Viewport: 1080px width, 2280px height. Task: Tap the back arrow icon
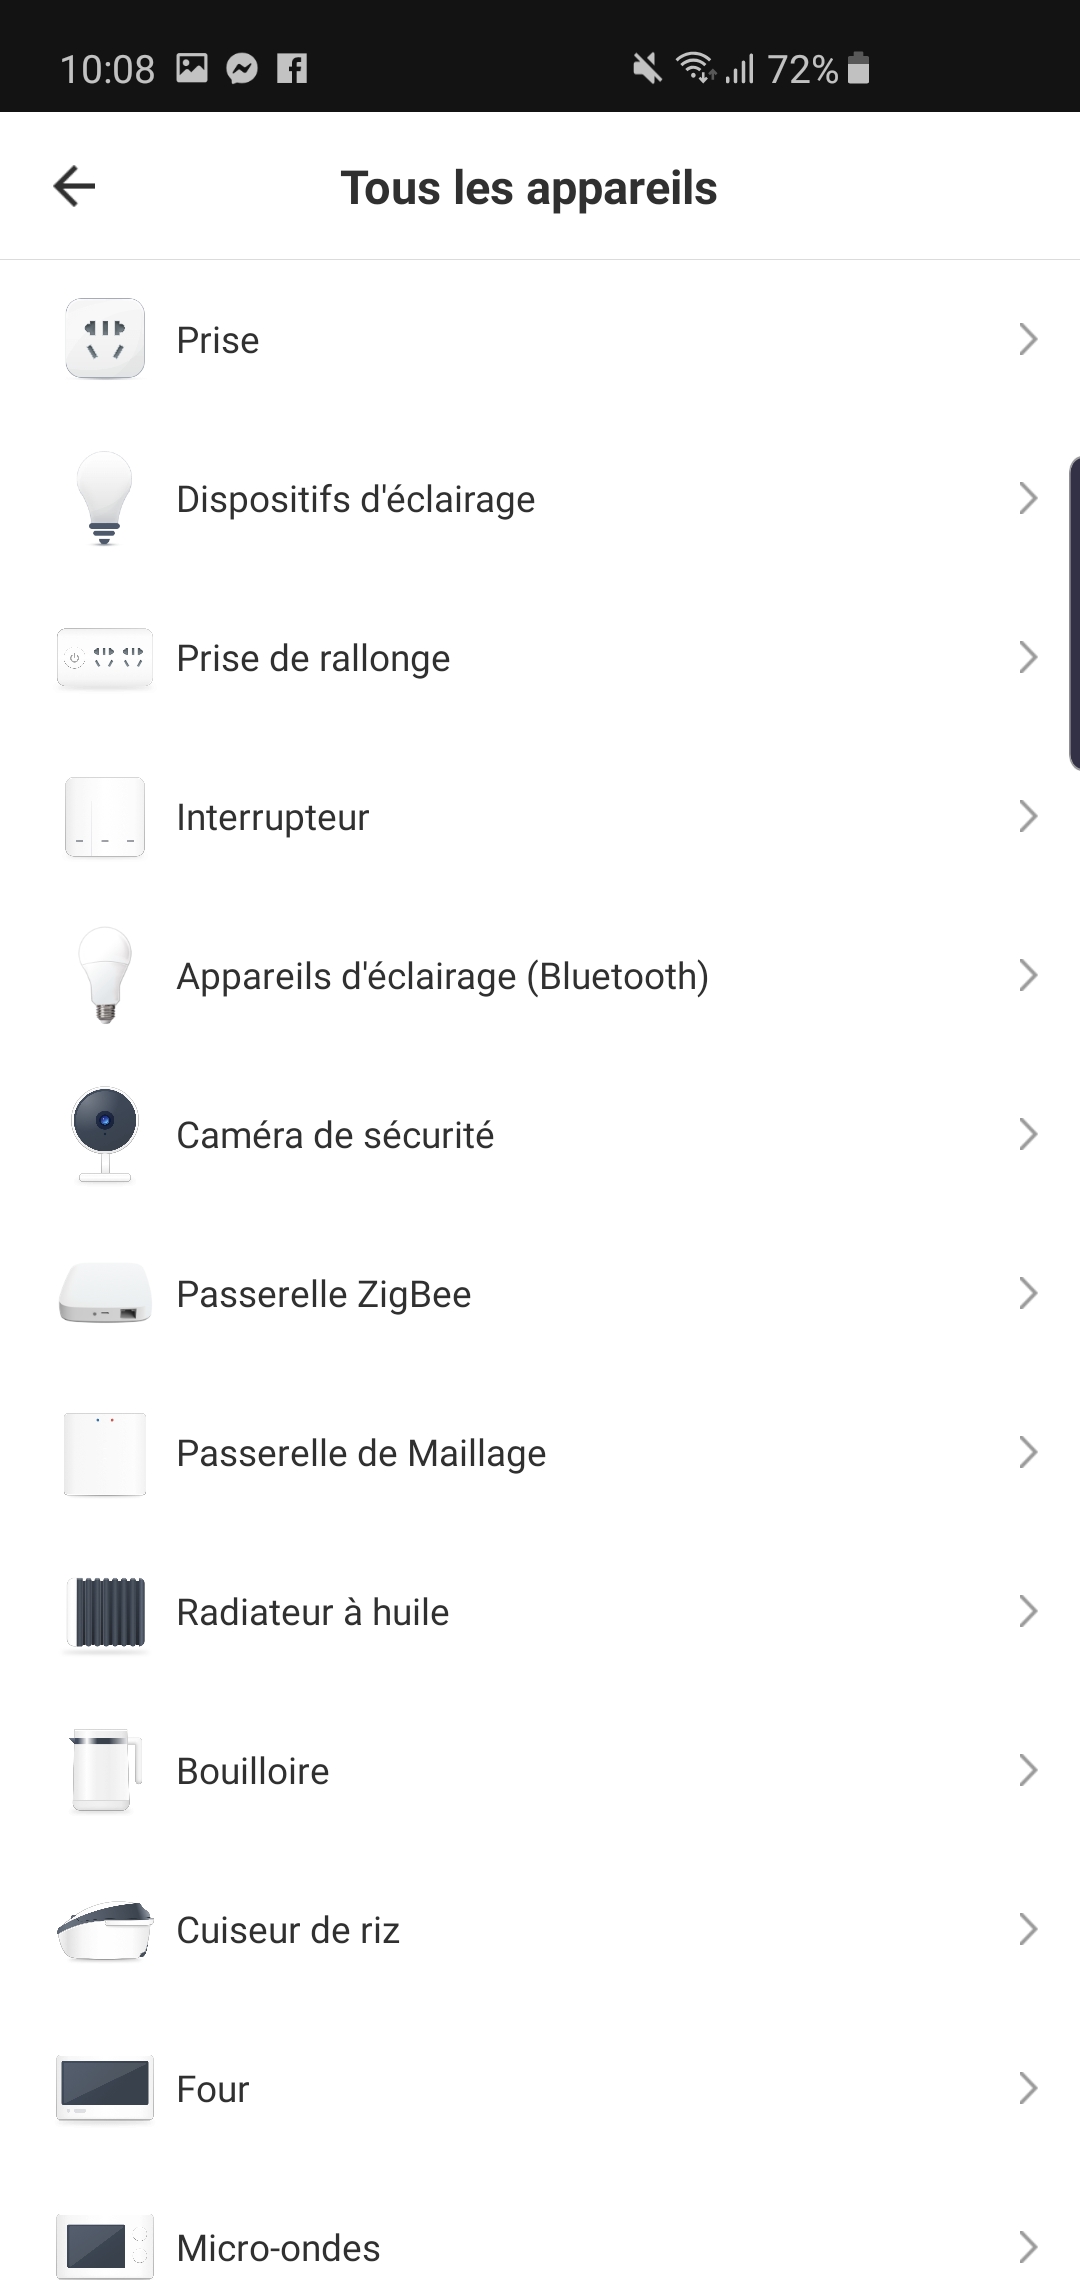point(74,186)
